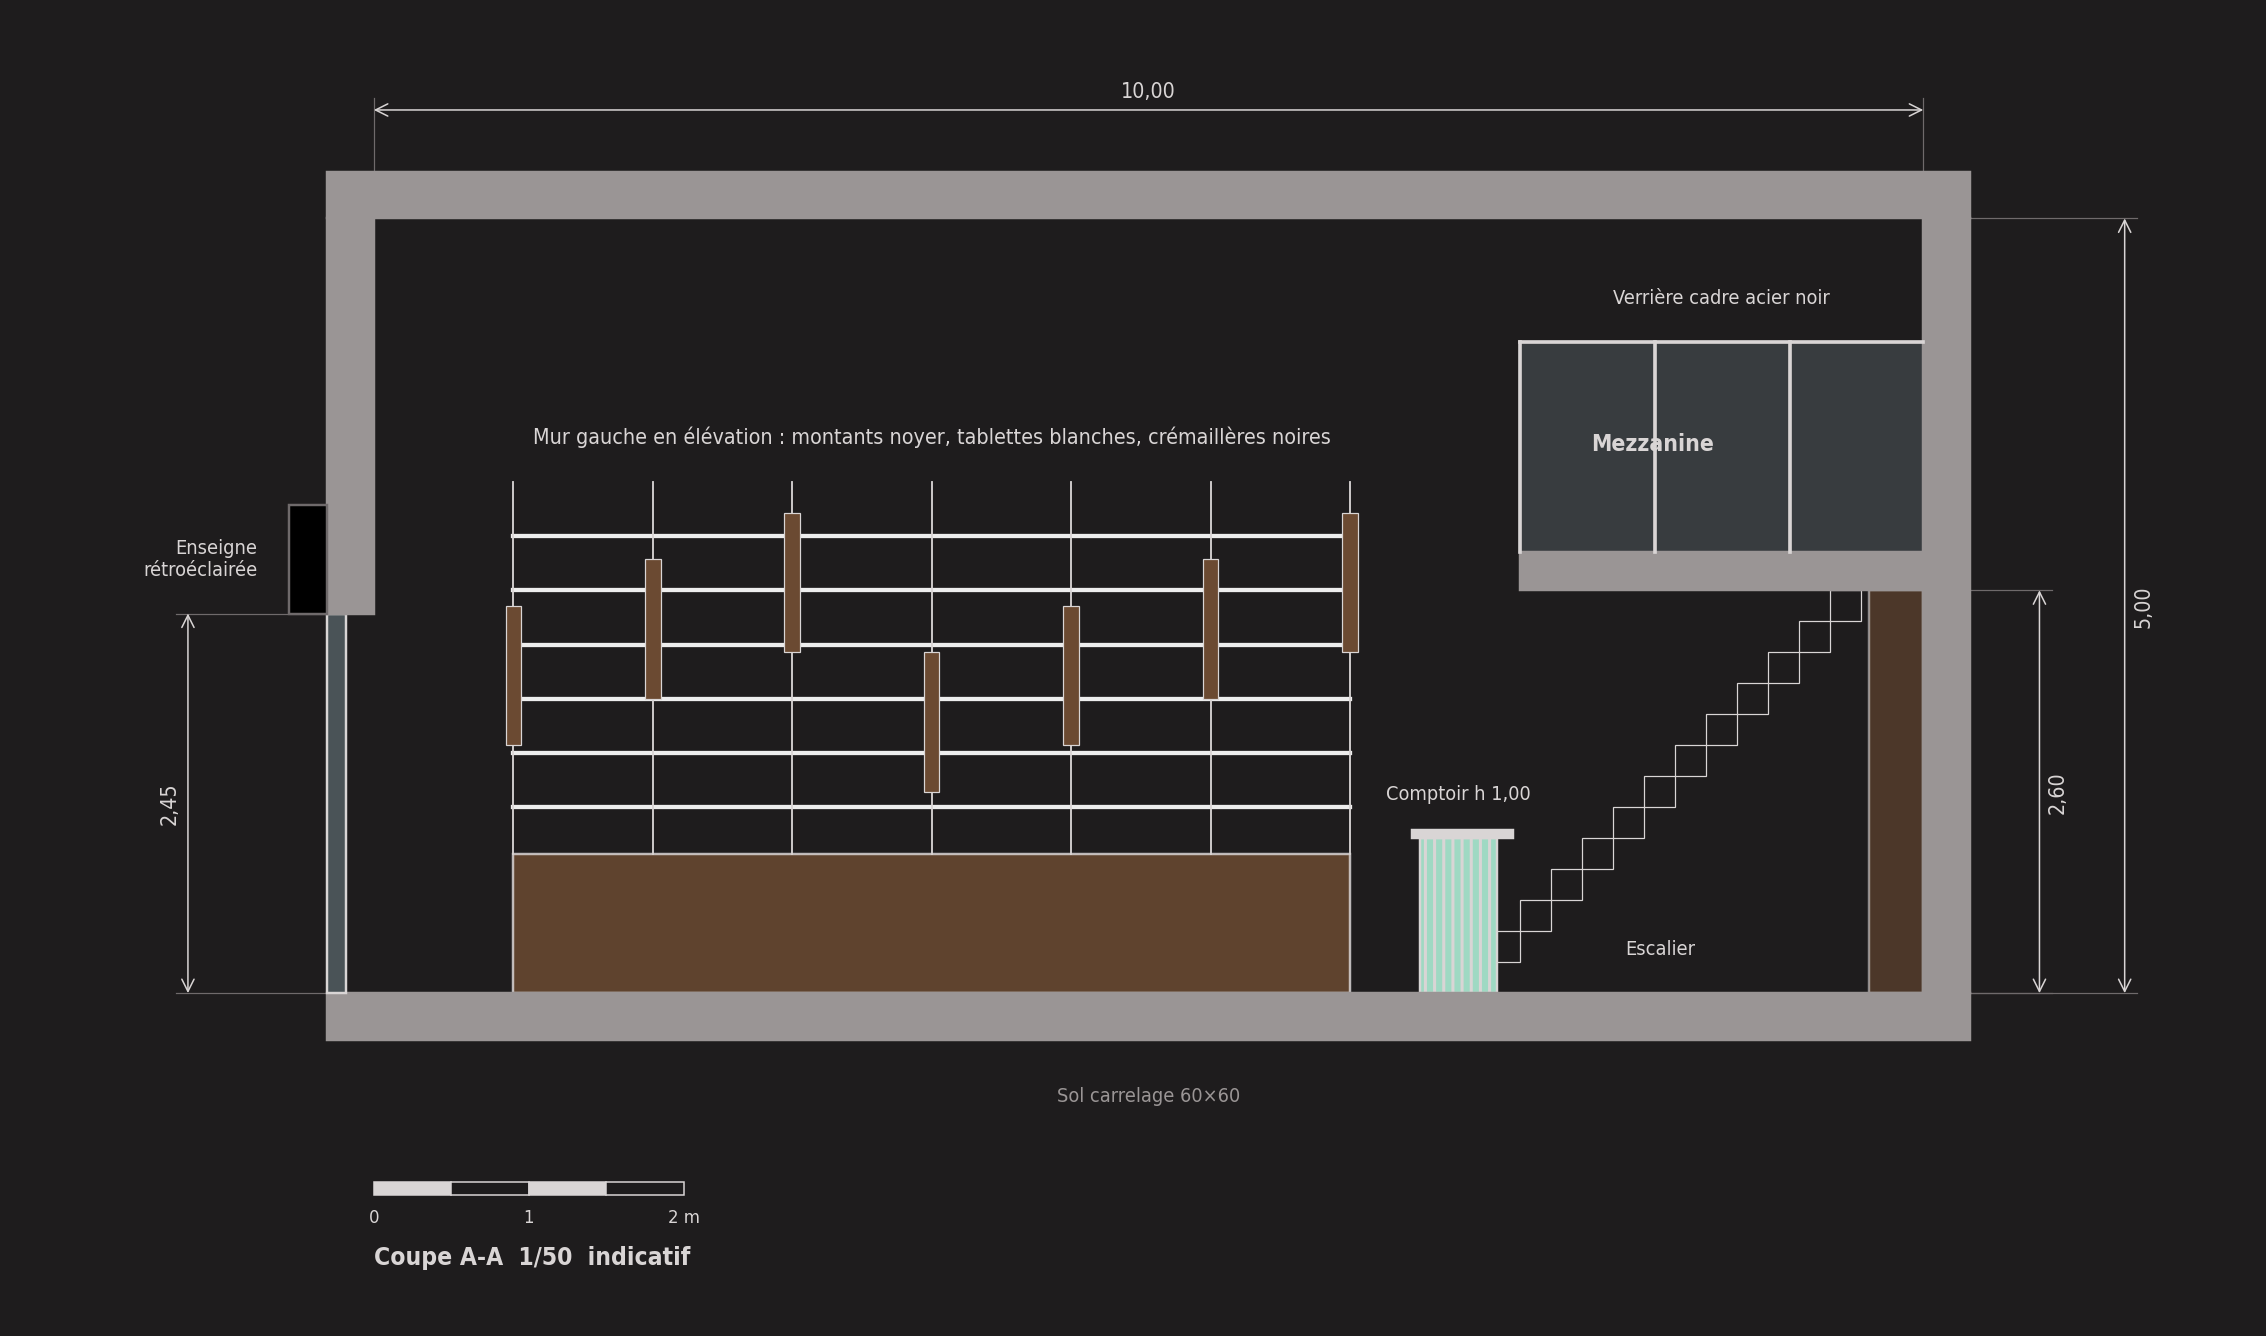The image size is (2266, 1336).
Task: Select the brown door under the mezzanine
Action: [1895, 791]
